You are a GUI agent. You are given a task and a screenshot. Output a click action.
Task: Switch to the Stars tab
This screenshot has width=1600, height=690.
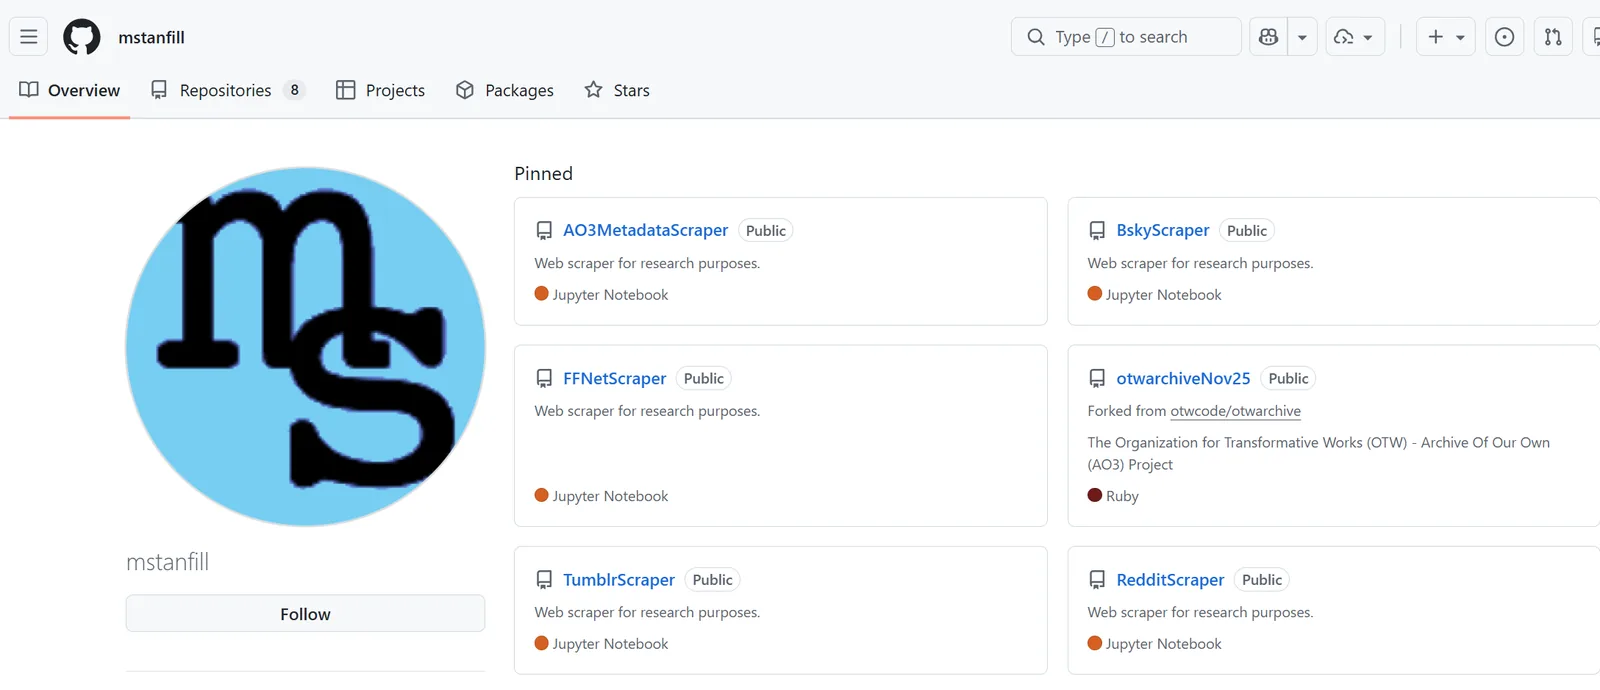617,90
